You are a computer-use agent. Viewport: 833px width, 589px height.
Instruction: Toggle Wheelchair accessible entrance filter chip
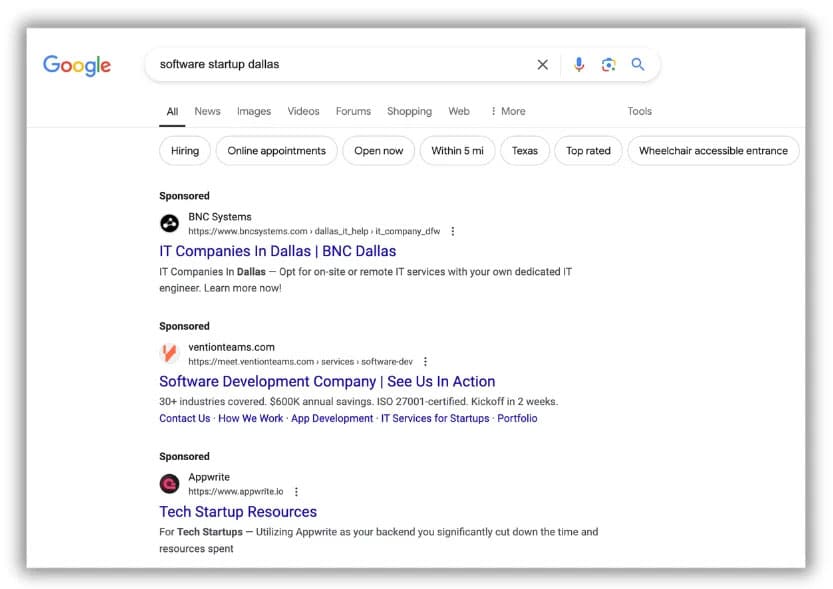tap(713, 151)
